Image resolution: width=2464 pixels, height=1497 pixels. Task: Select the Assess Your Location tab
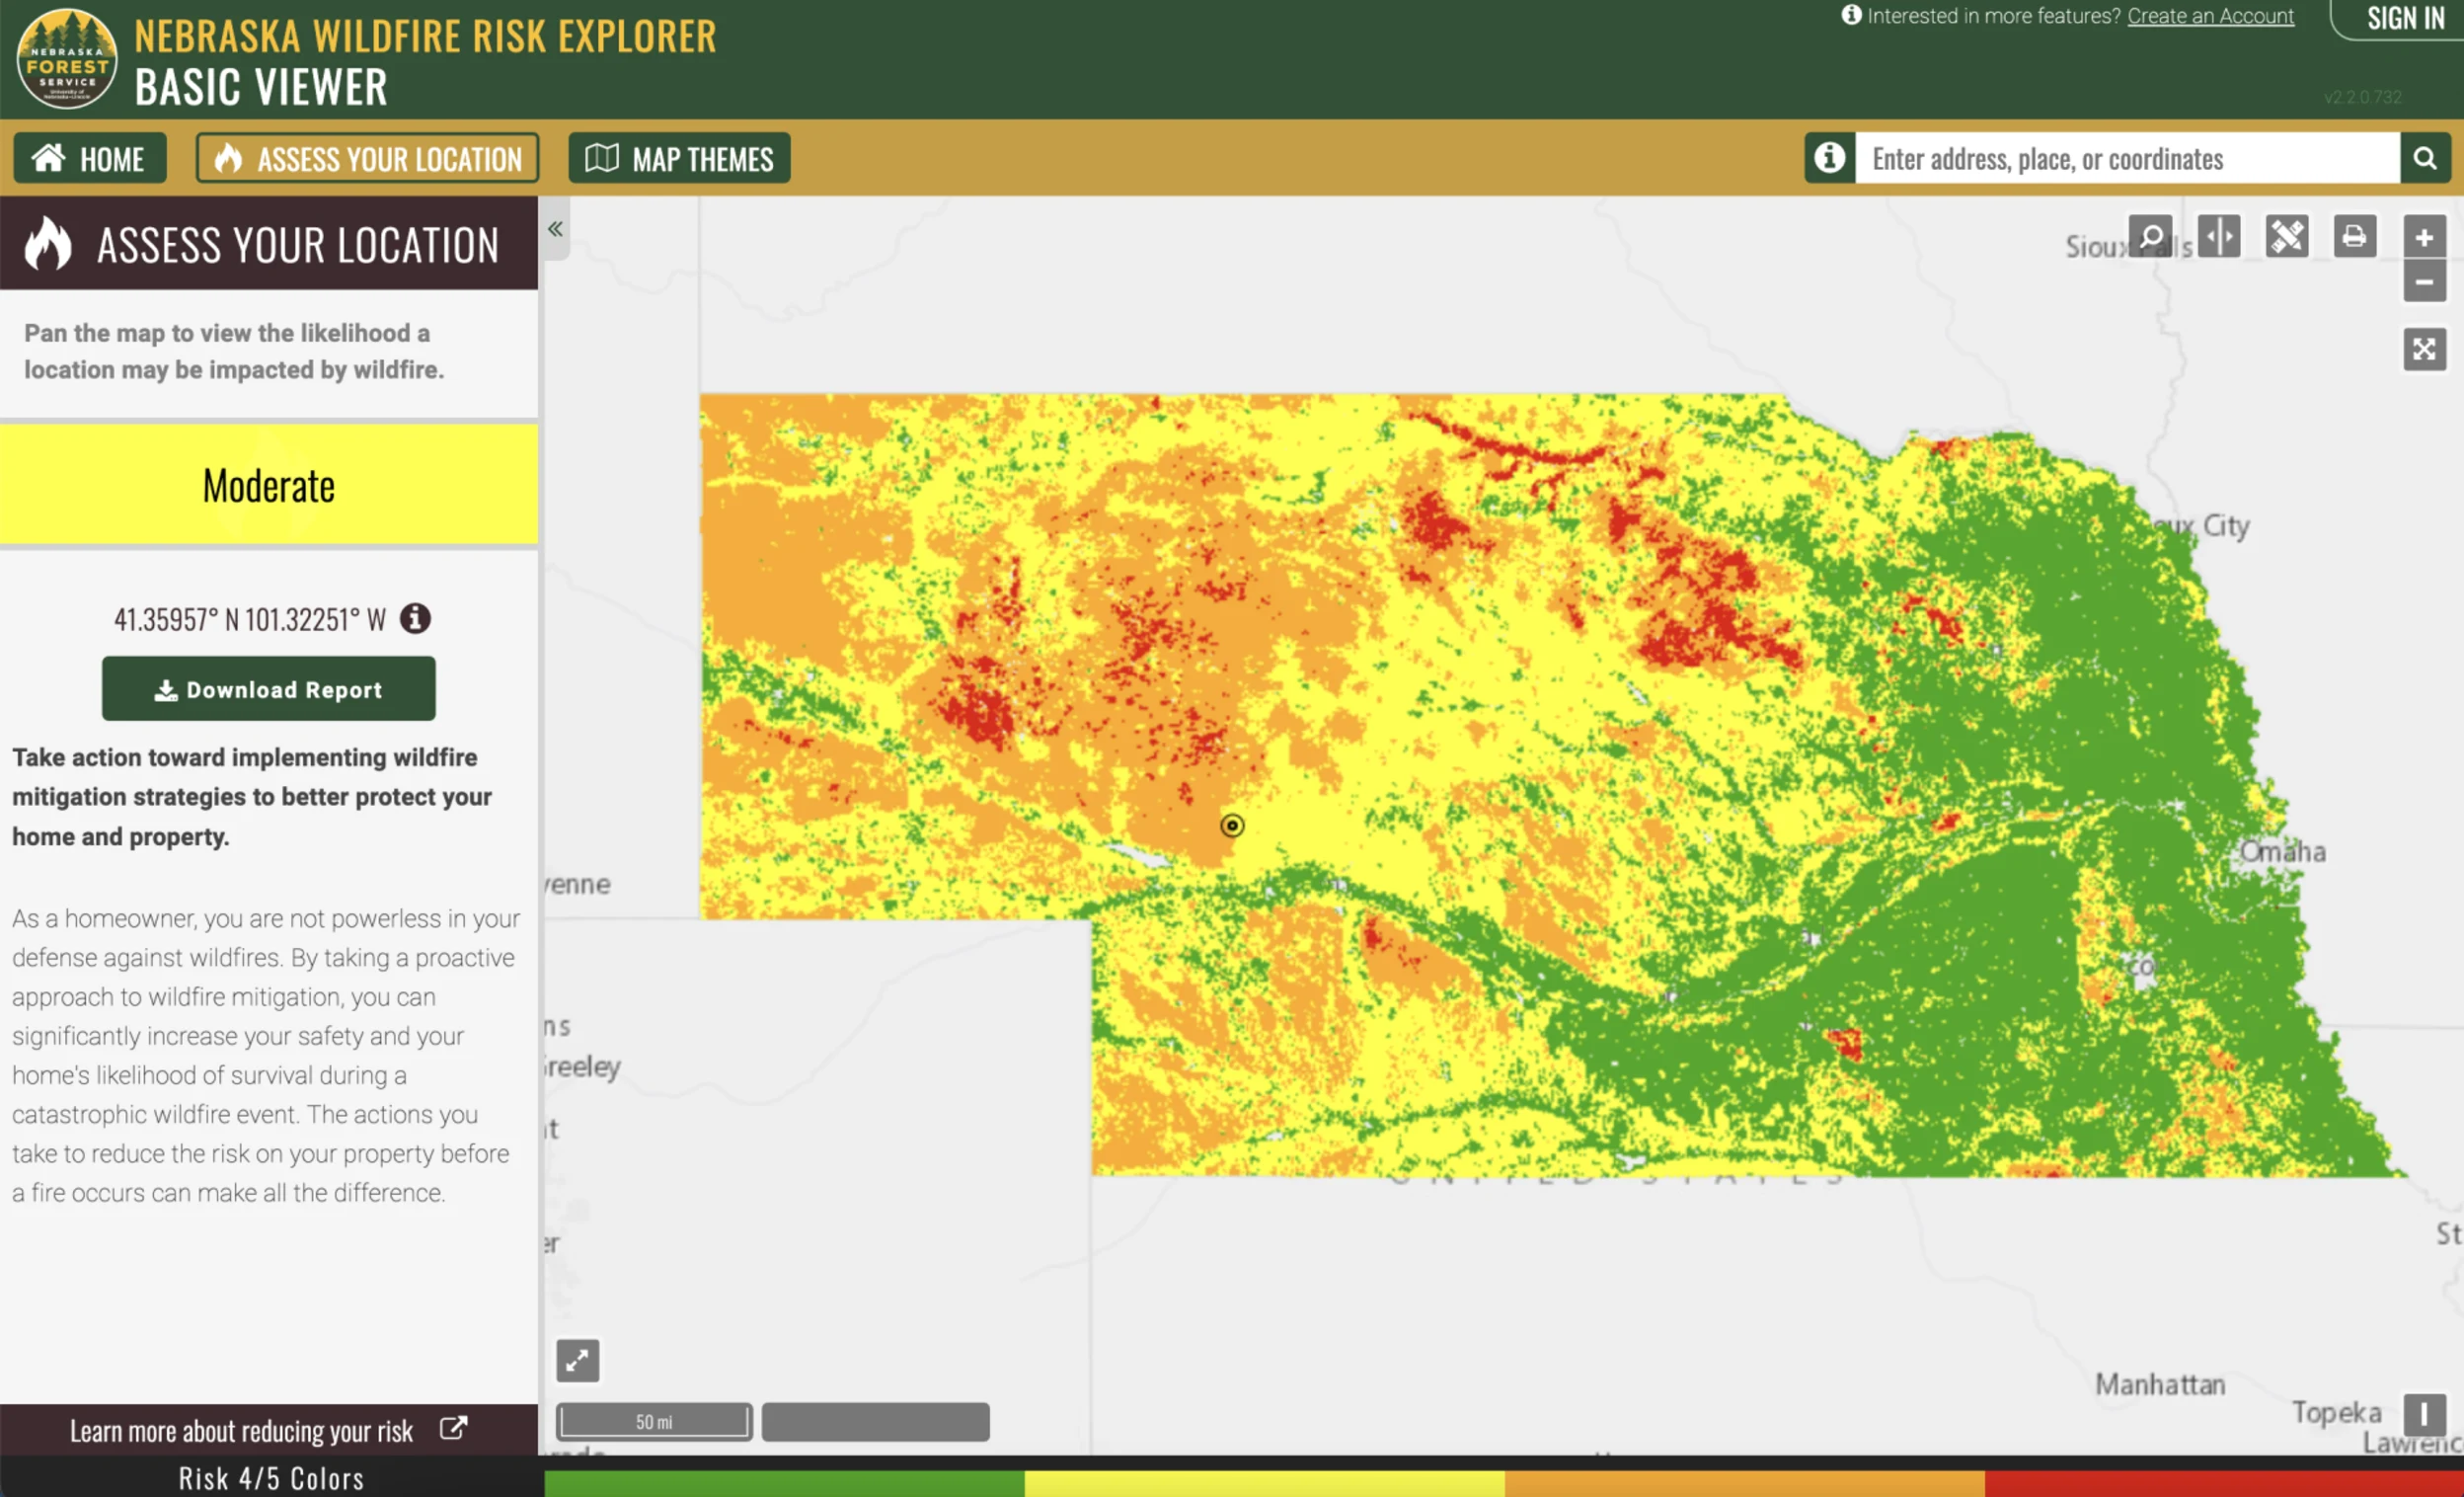click(367, 157)
